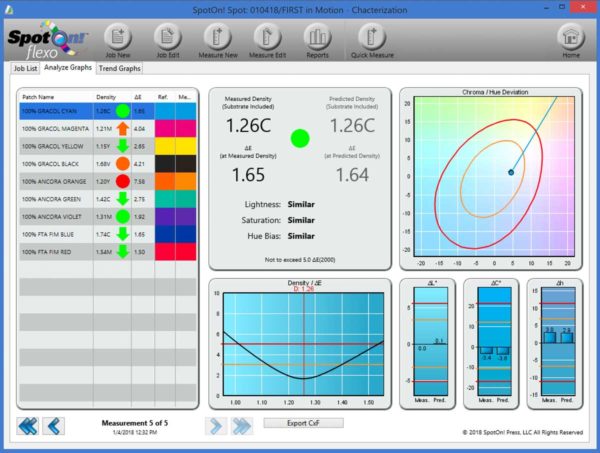Click the Density / ΔE curve graph
This screenshot has width=600, height=453.
tap(303, 344)
